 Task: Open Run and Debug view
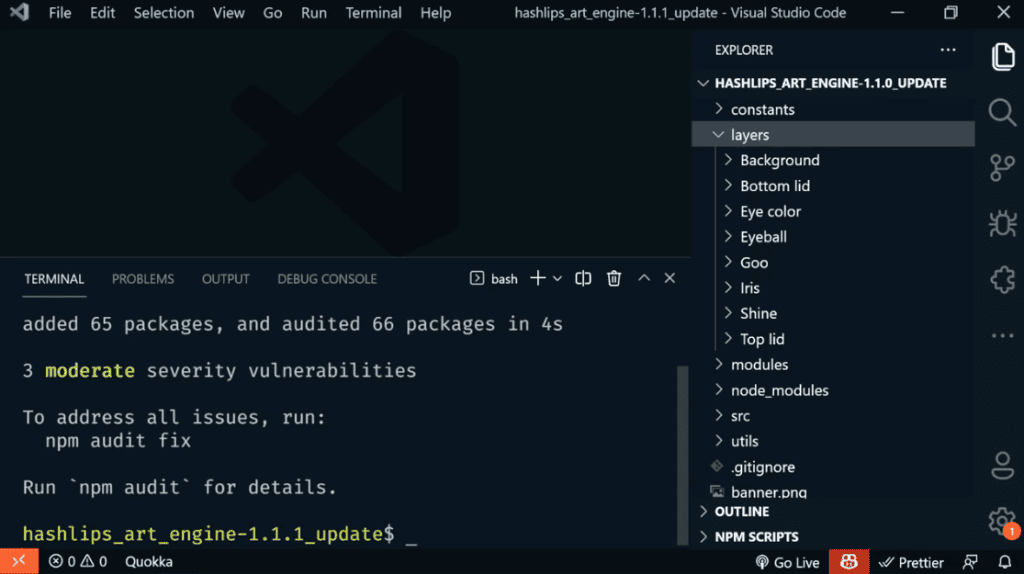(x=1002, y=224)
